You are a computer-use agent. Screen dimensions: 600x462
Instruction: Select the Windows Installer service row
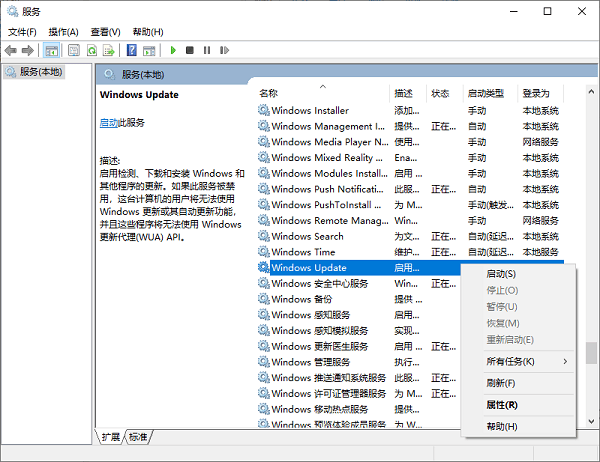click(x=409, y=110)
